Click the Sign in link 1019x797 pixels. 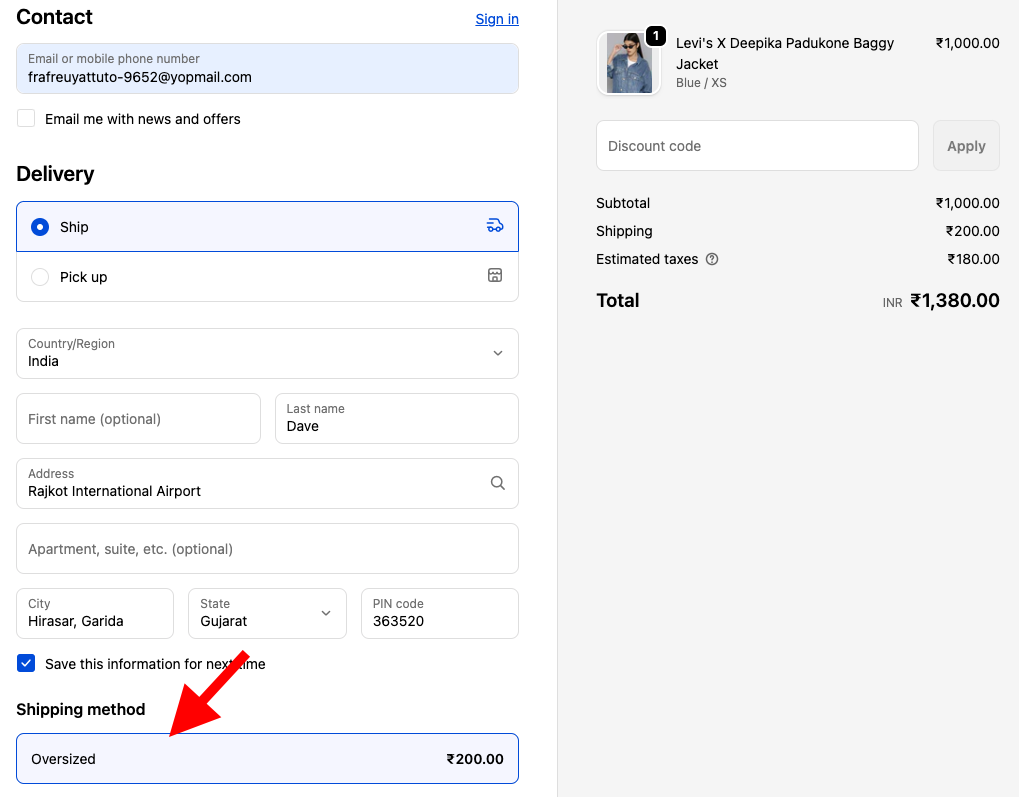(x=497, y=19)
